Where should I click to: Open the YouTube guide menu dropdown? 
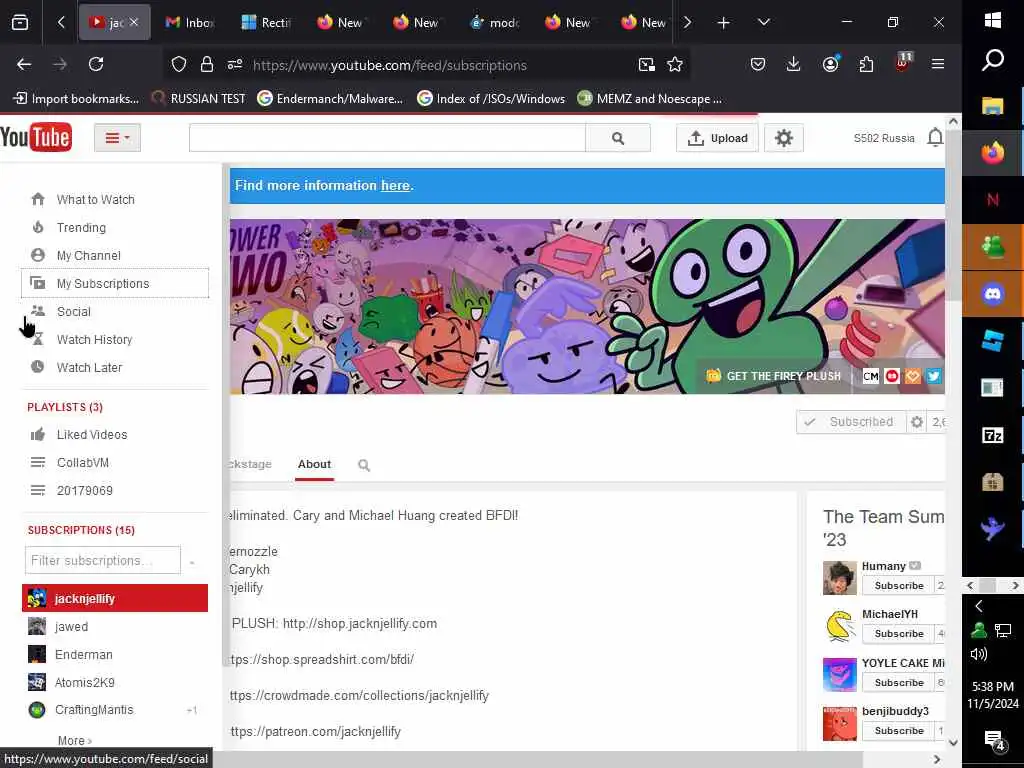(x=118, y=138)
